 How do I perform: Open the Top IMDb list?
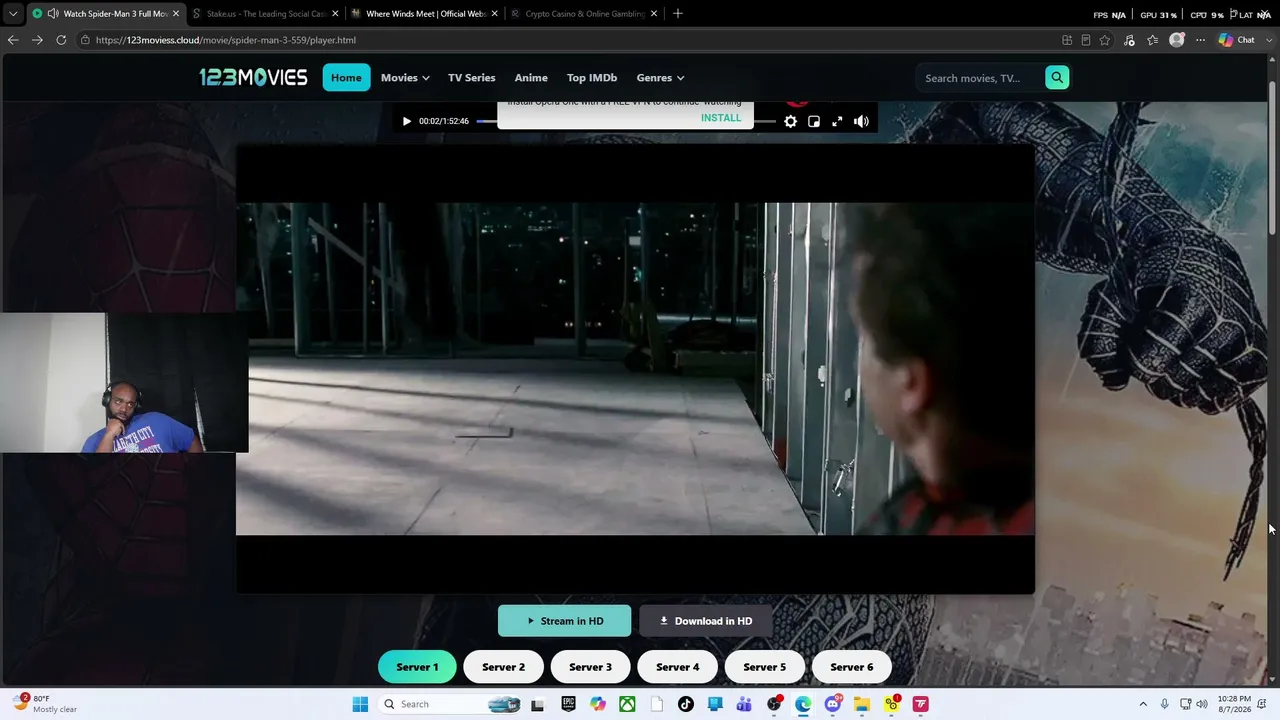pyautogui.click(x=592, y=78)
